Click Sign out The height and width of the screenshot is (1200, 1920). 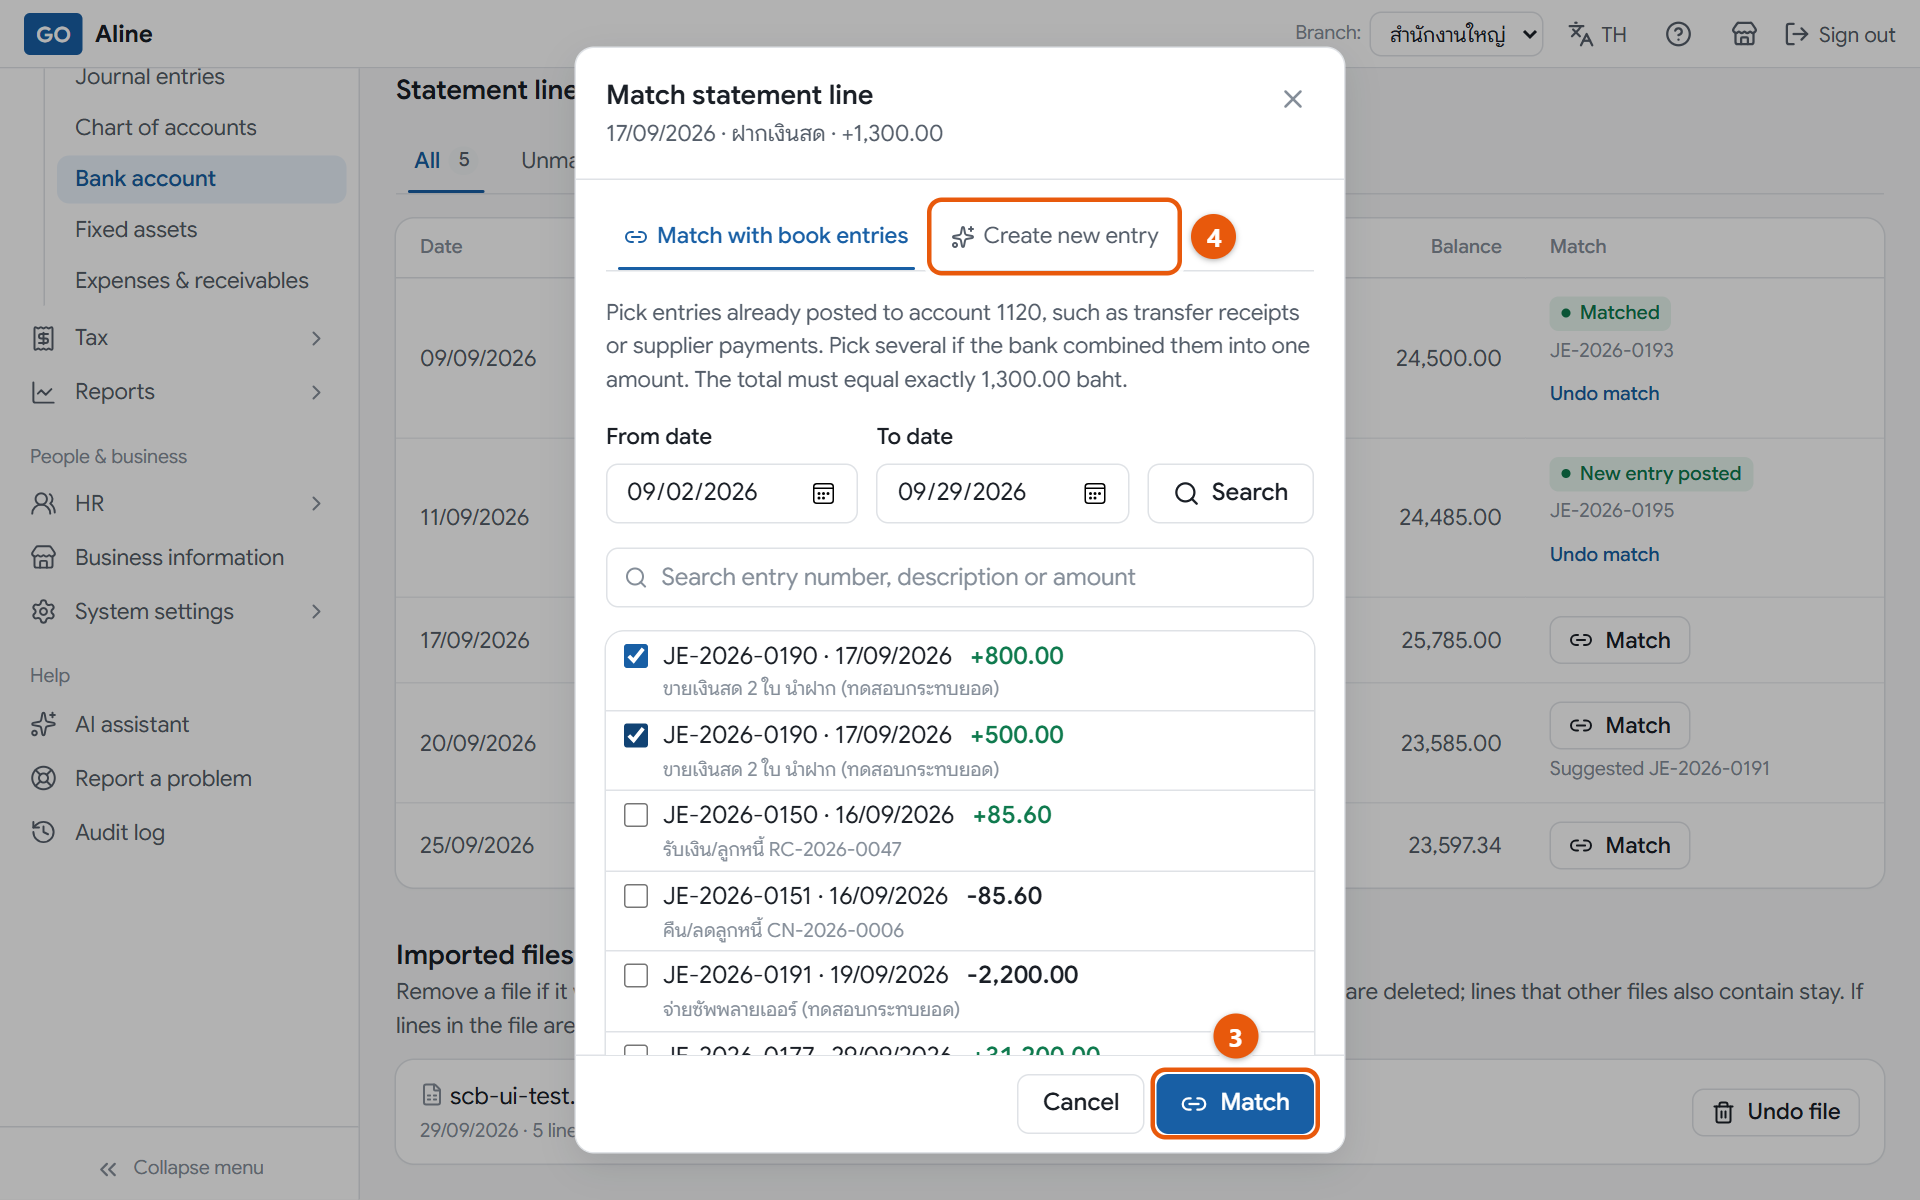coord(1840,35)
